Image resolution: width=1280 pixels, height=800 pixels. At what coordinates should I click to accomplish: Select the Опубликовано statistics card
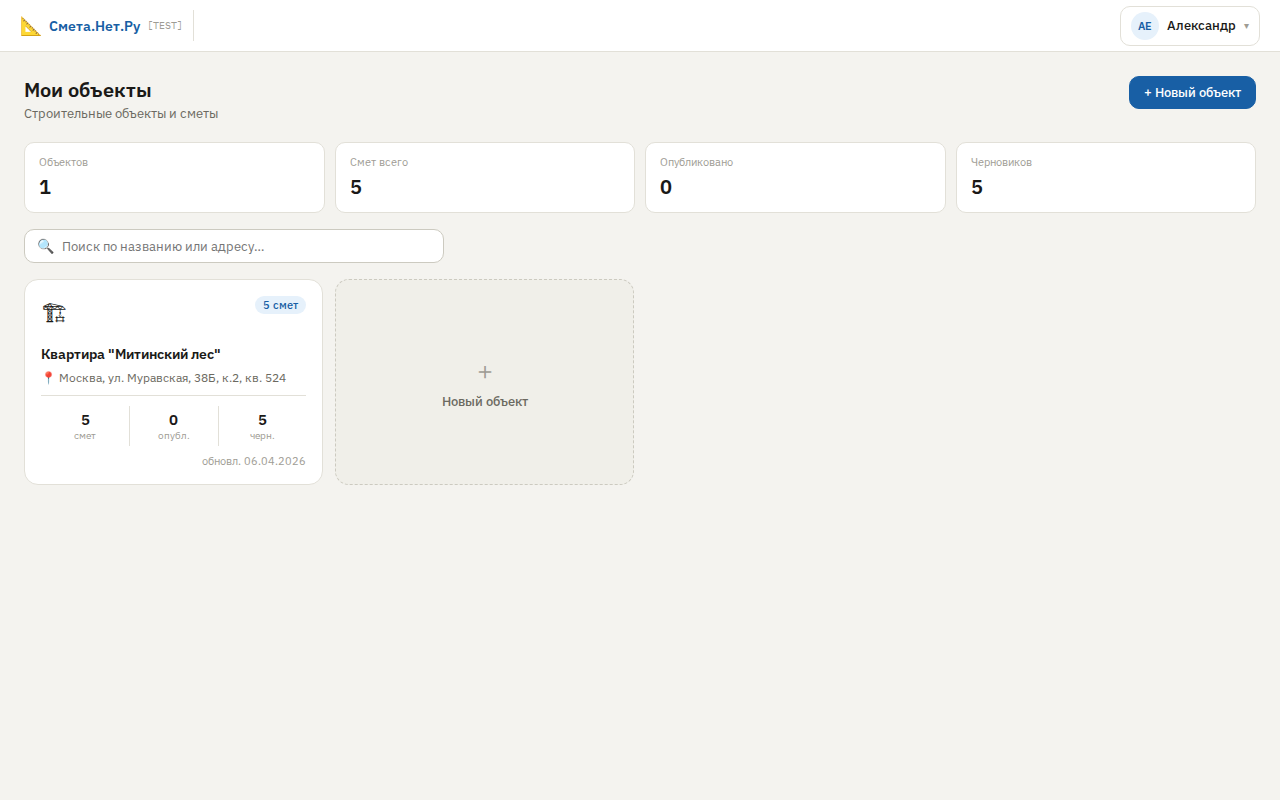tap(795, 177)
